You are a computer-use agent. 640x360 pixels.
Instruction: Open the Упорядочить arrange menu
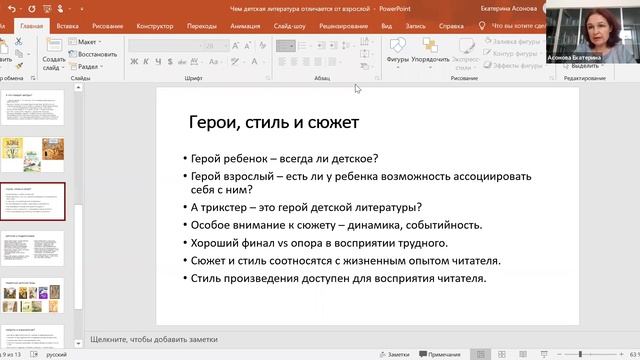tap(430, 53)
